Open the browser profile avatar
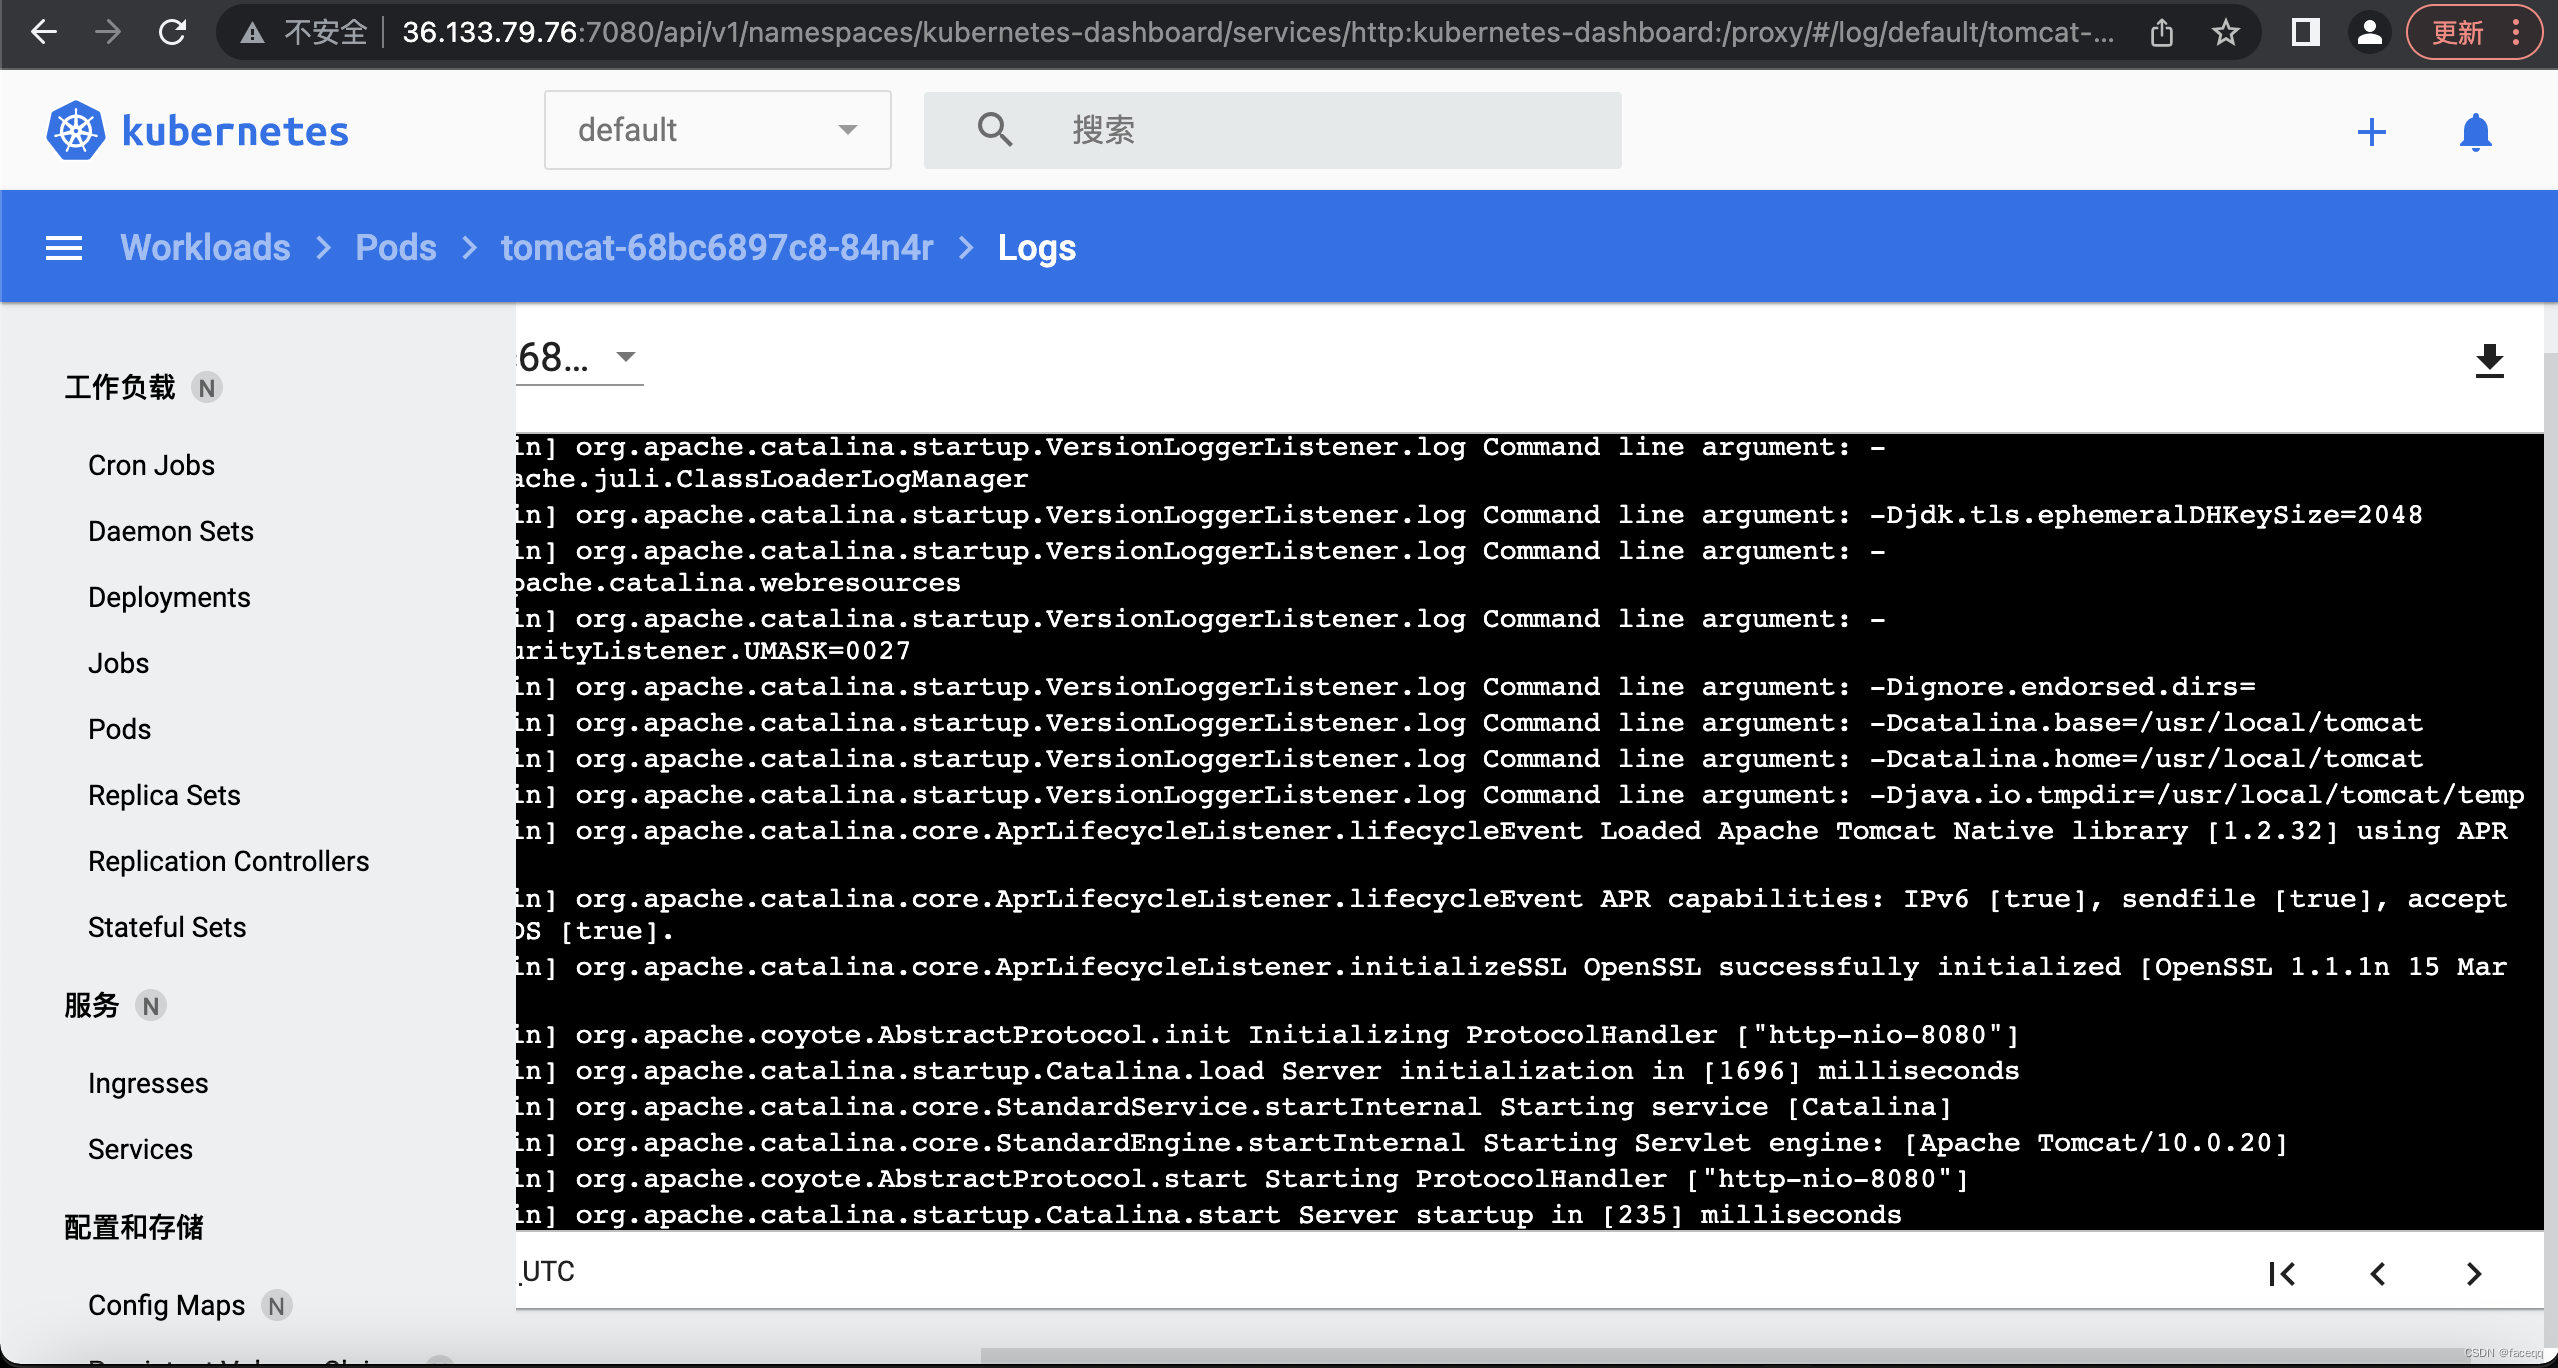Viewport: 2558px width, 1368px height. click(2369, 33)
